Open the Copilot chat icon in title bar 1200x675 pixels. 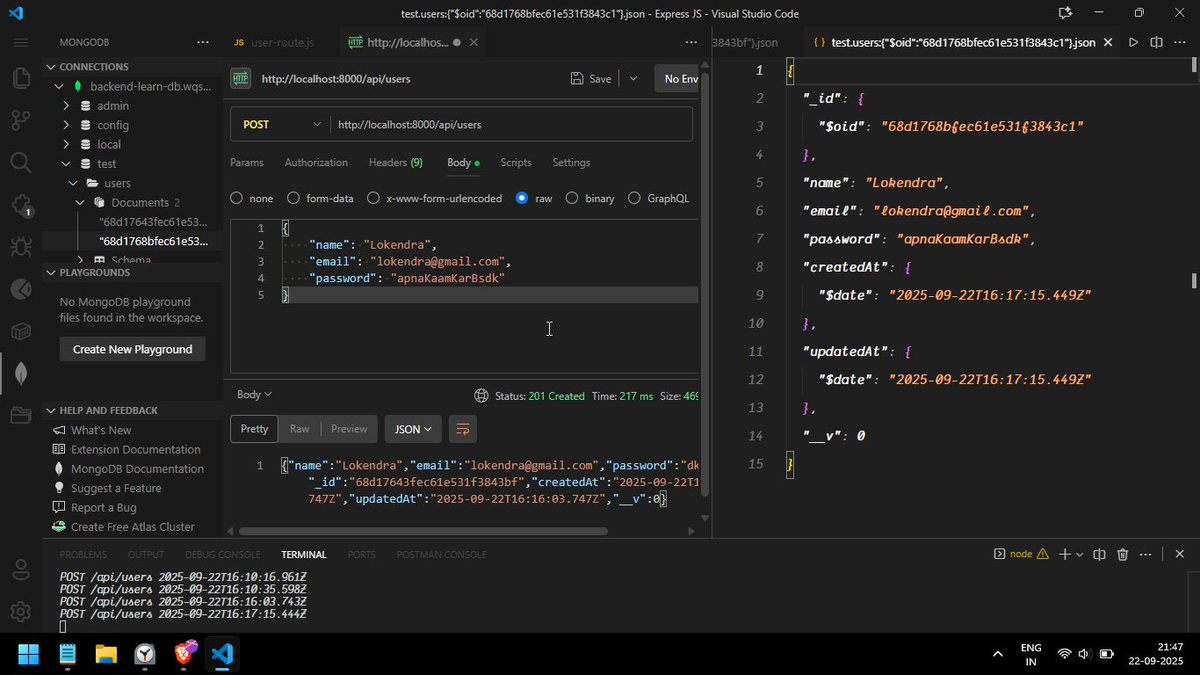pyautogui.click(x=1065, y=13)
